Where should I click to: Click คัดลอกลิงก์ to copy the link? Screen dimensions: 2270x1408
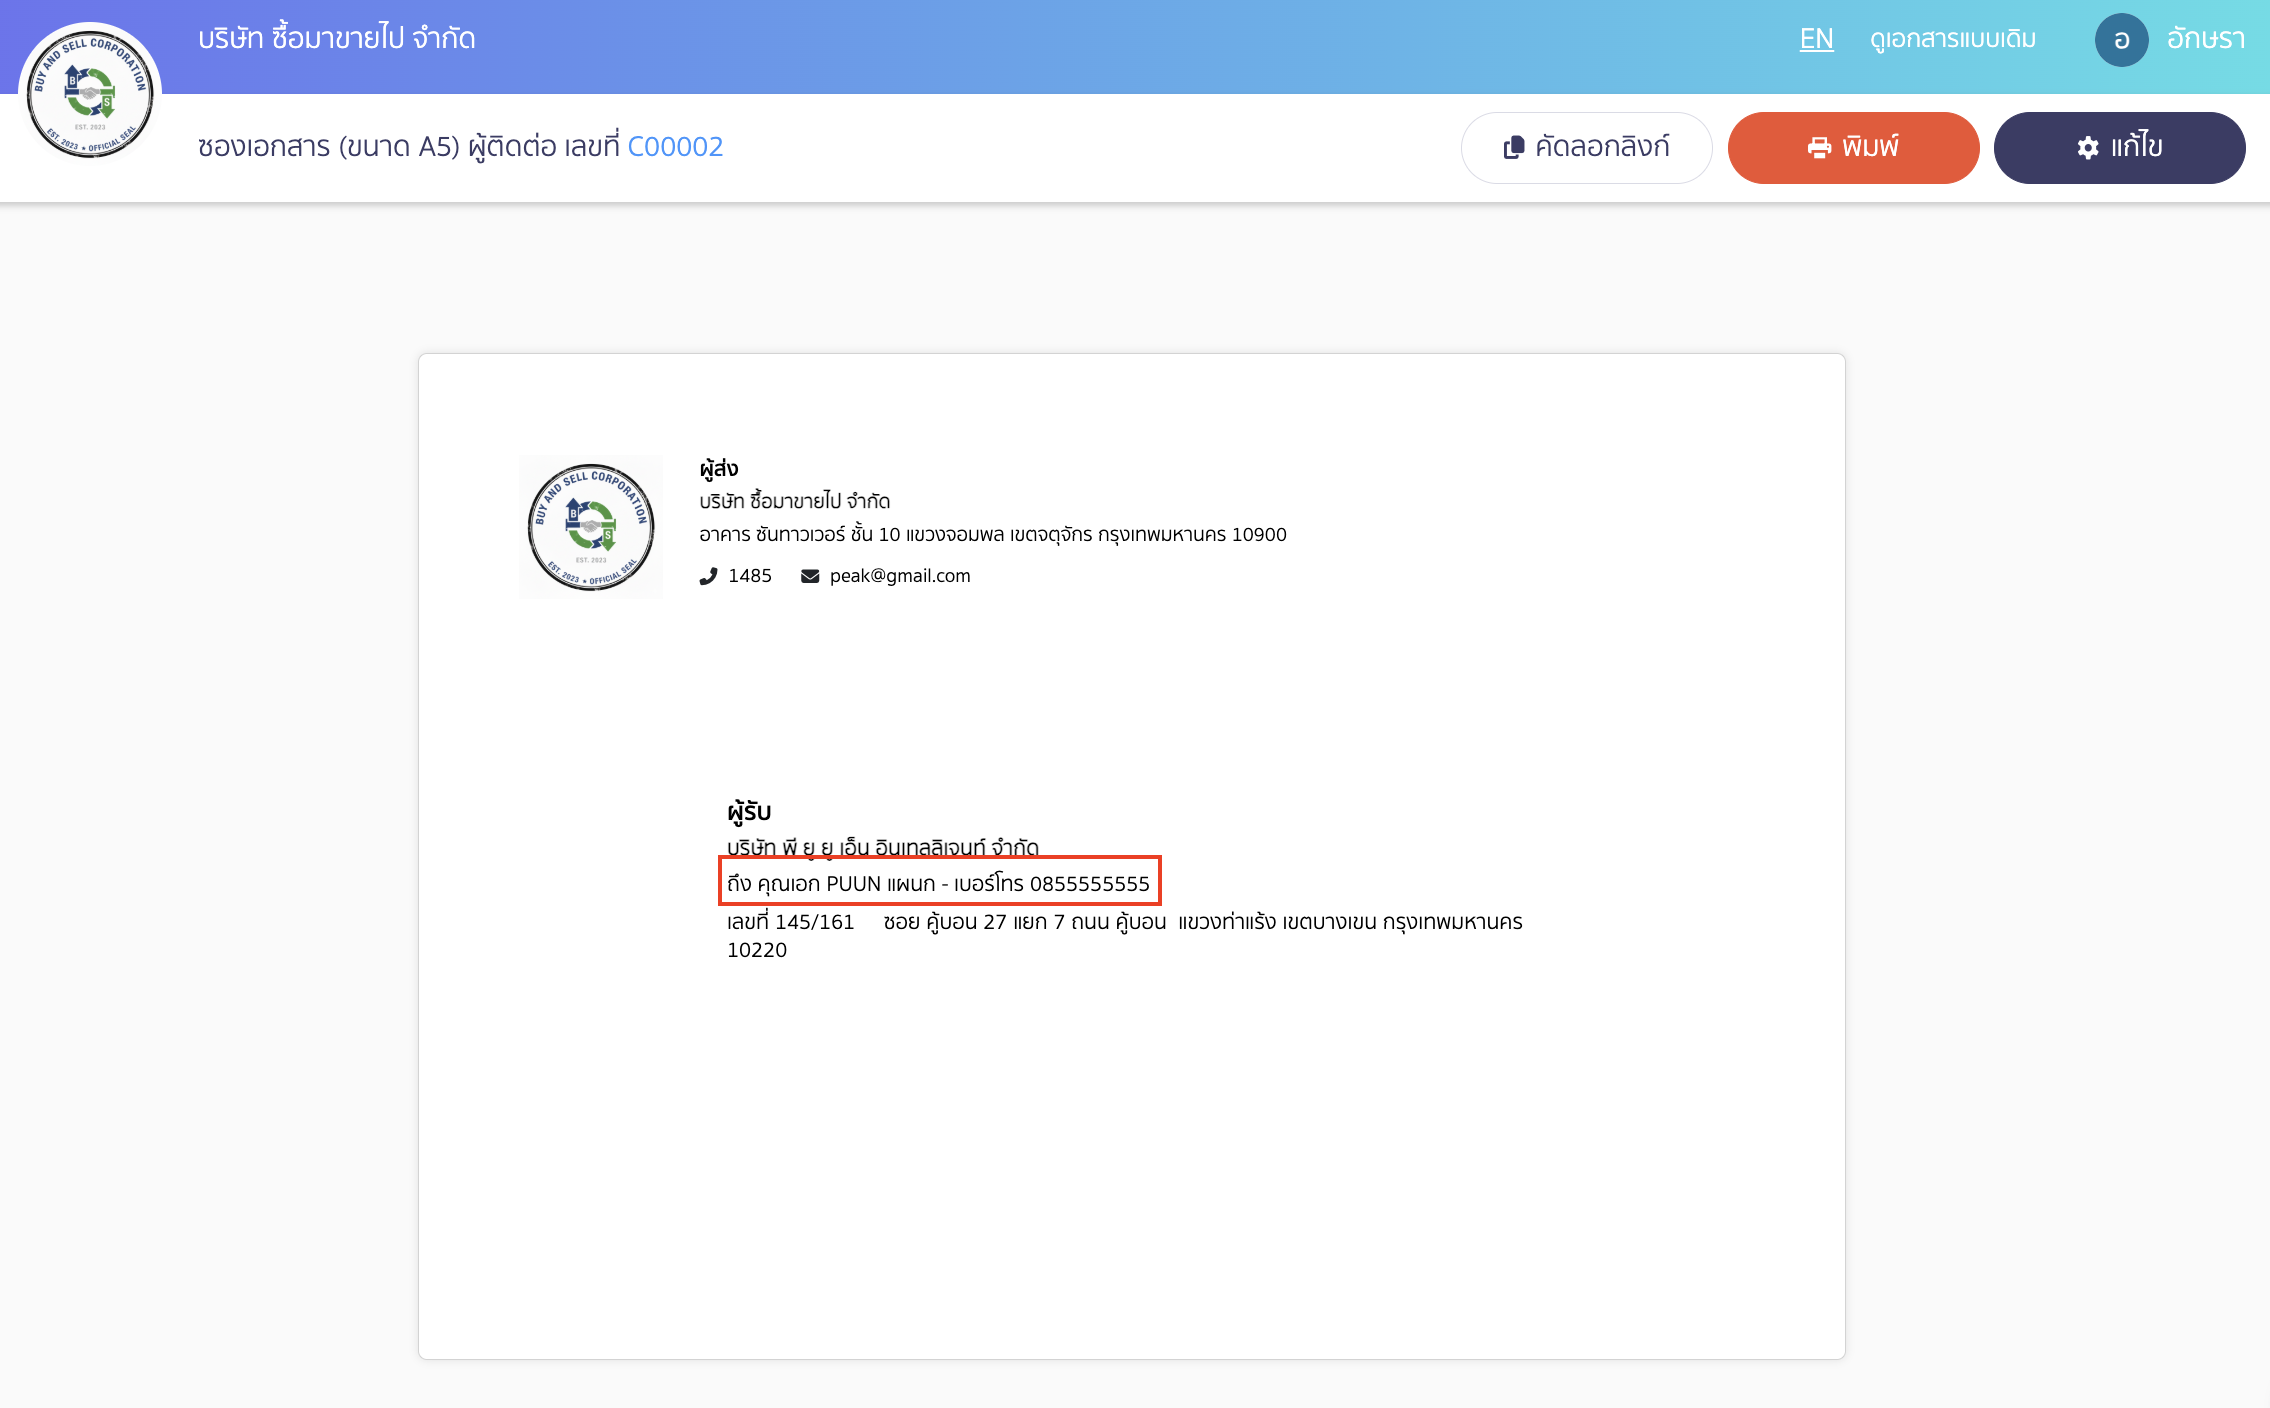[1586, 146]
